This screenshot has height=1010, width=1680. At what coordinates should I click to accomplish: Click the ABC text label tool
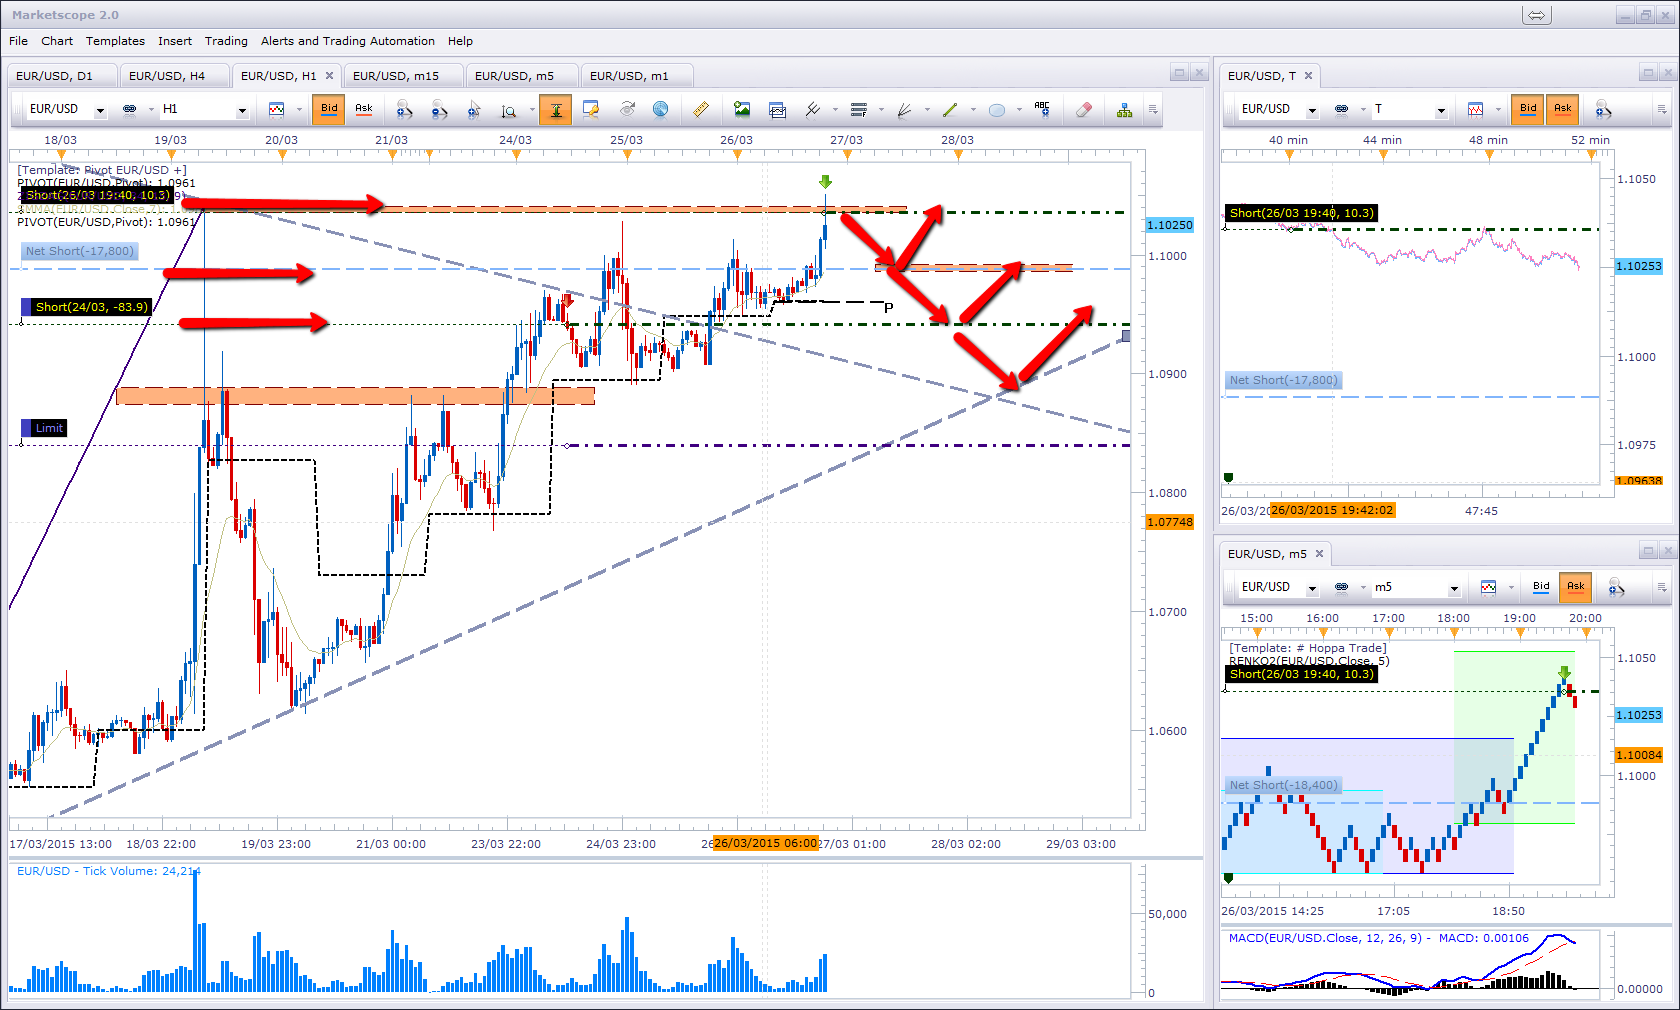click(1042, 109)
